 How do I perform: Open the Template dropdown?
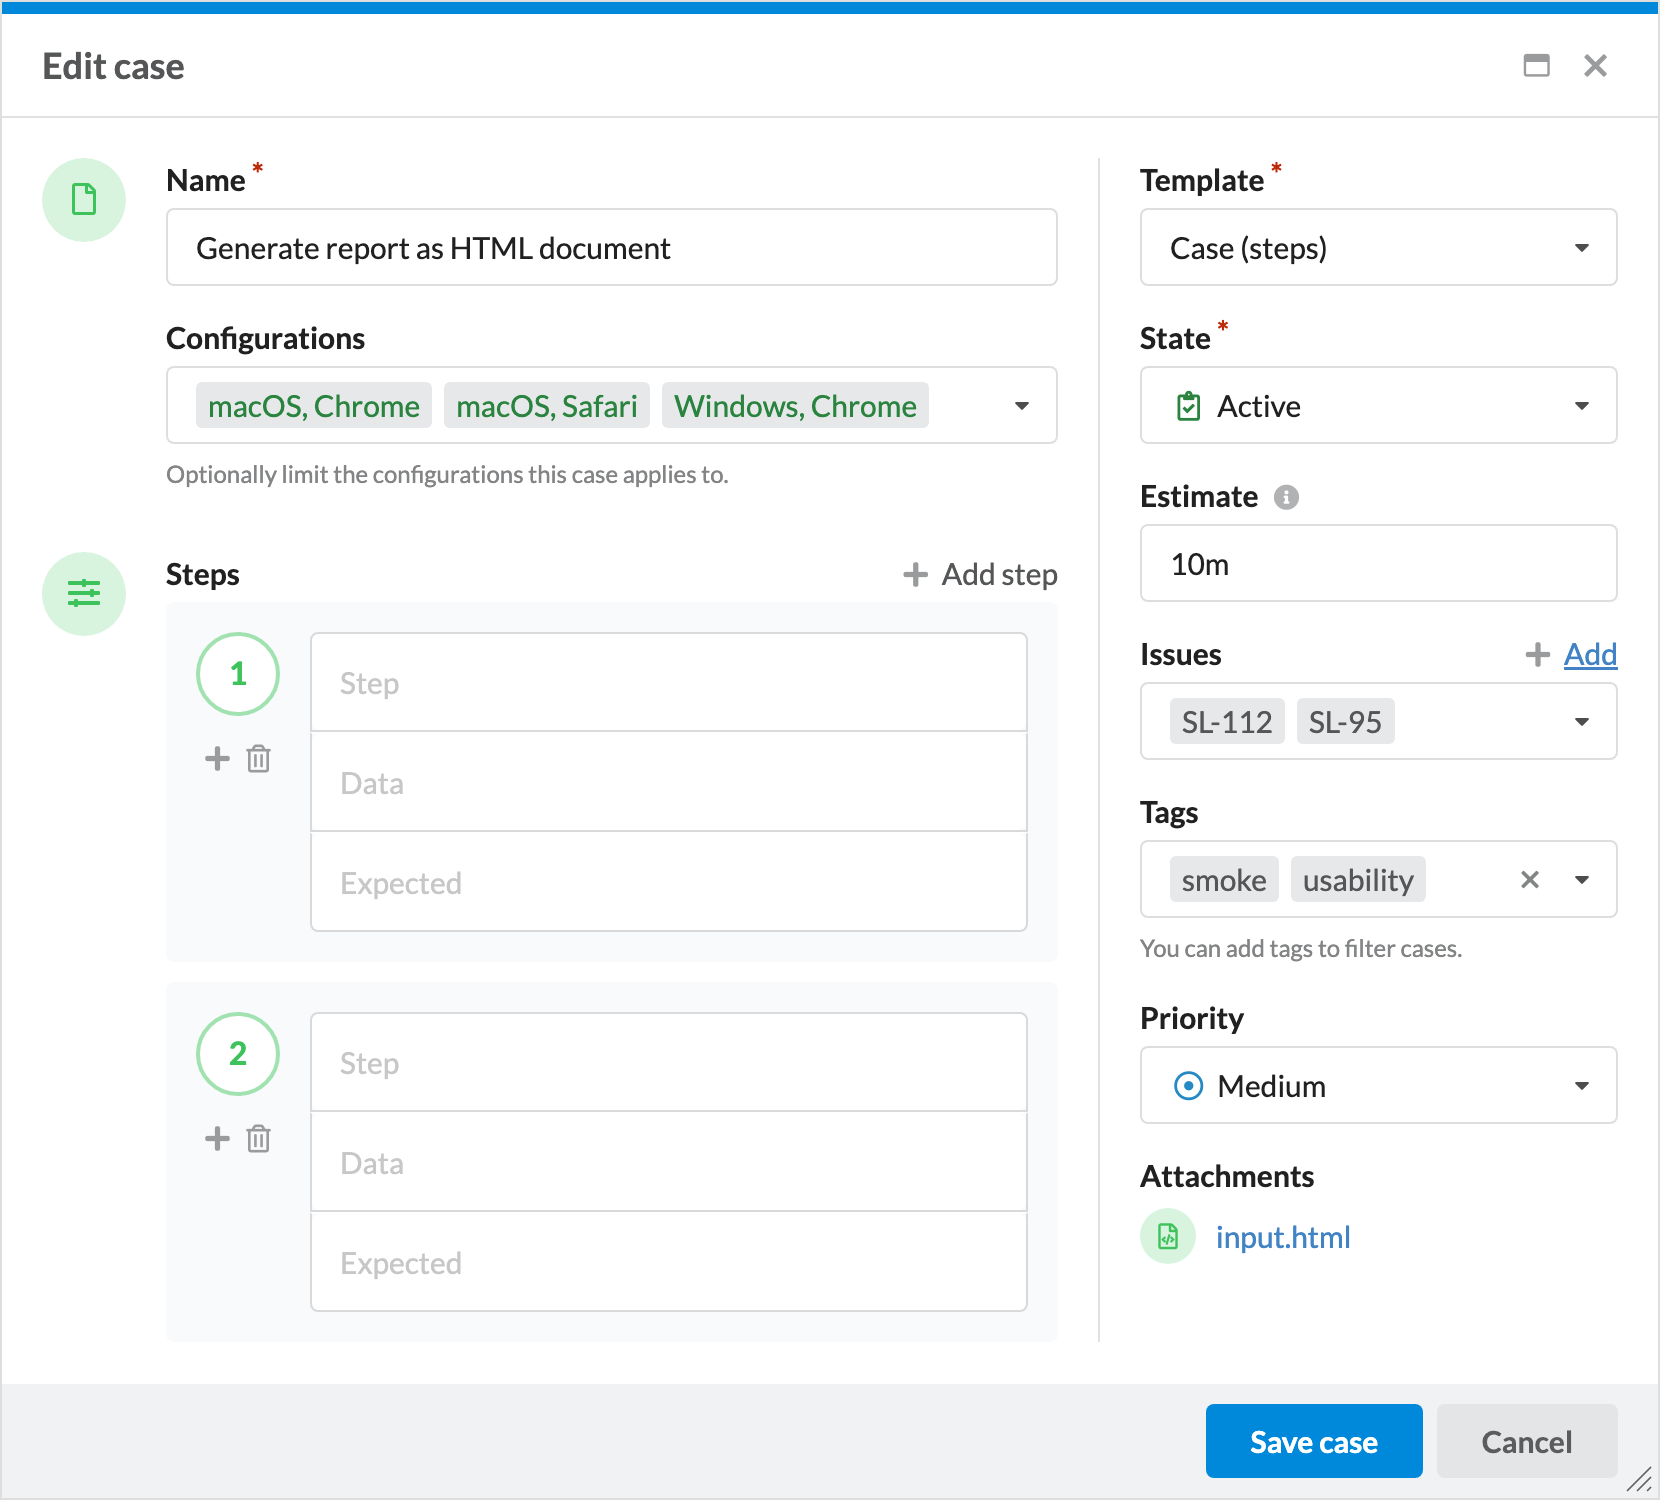[x=1379, y=248]
